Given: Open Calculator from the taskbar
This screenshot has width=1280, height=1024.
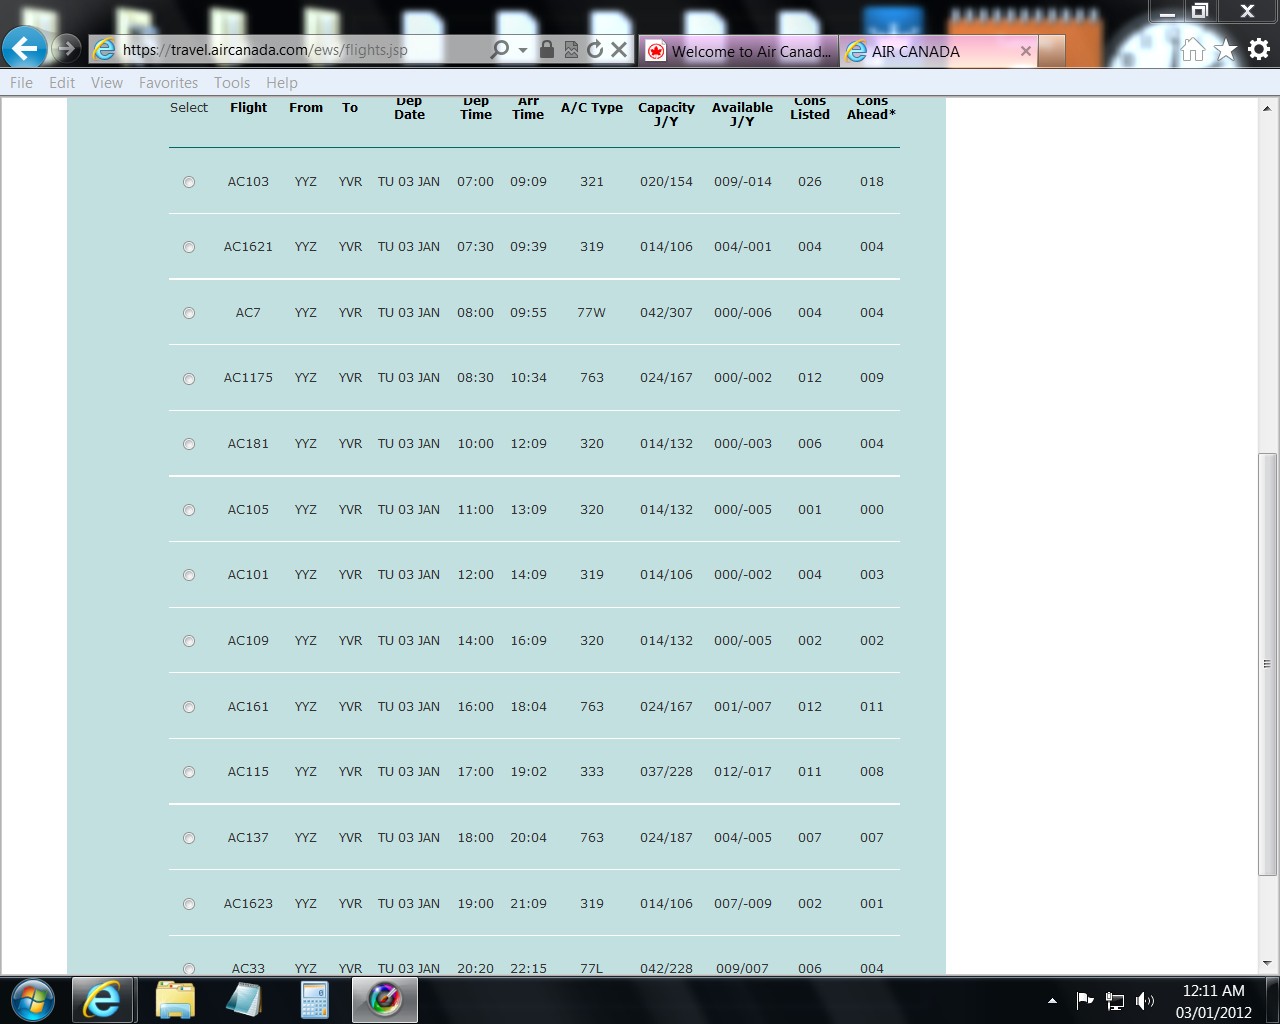Looking at the screenshot, I should (x=315, y=999).
